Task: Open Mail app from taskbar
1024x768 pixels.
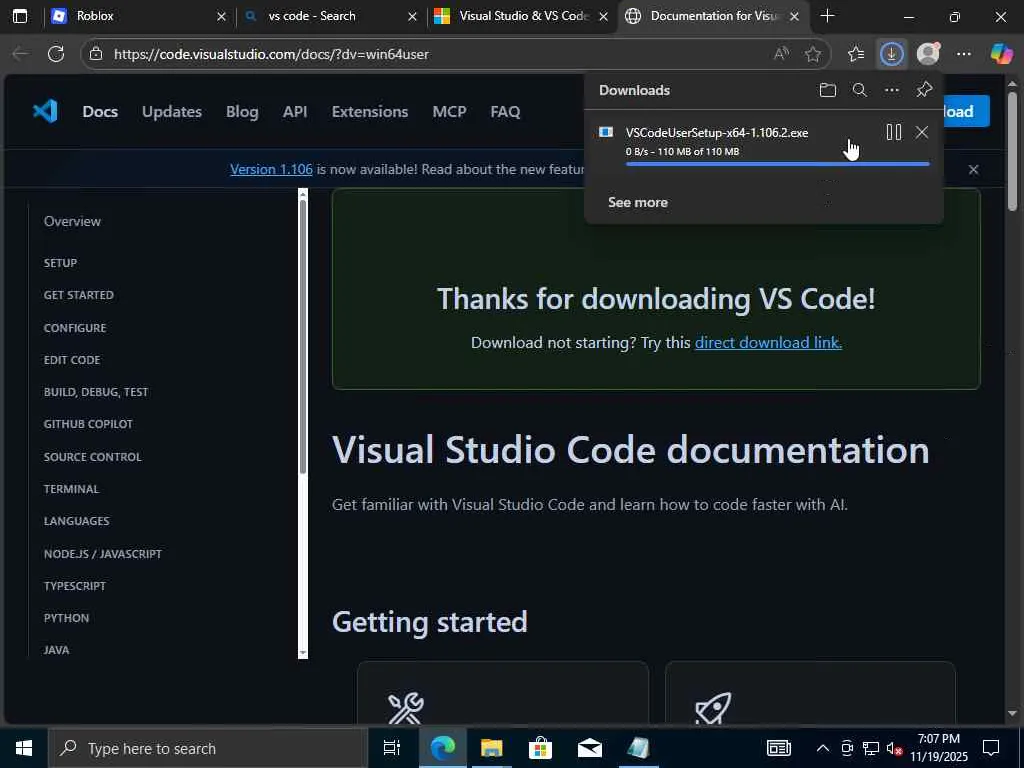Action: coord(589,748)
